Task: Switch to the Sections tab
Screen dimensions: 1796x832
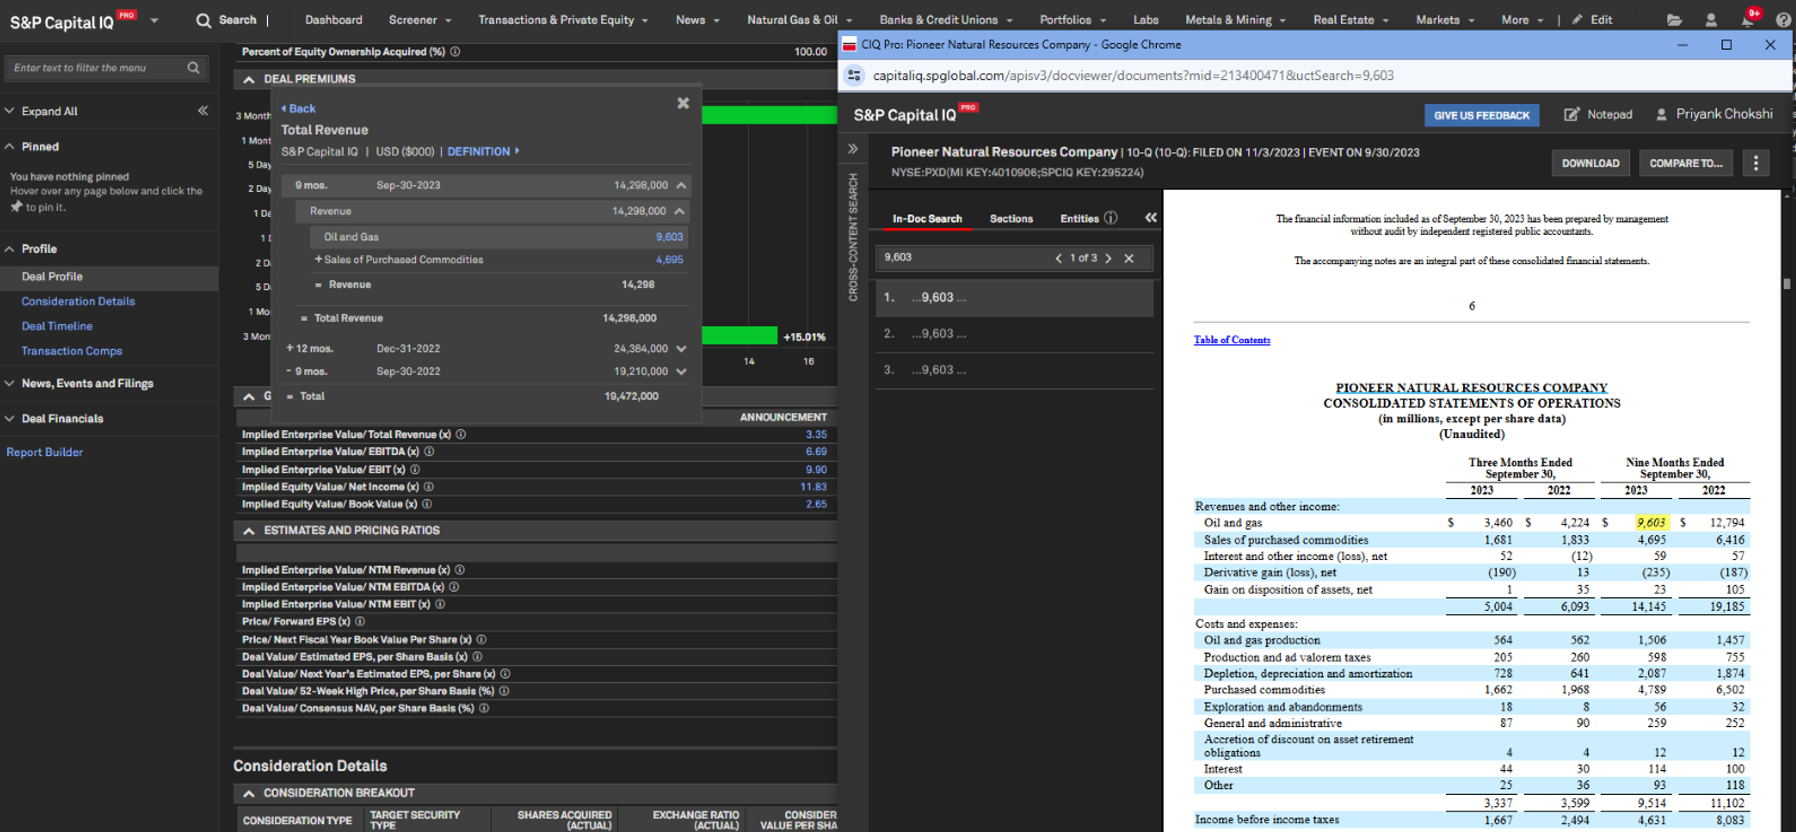Action: point(1011,219)
